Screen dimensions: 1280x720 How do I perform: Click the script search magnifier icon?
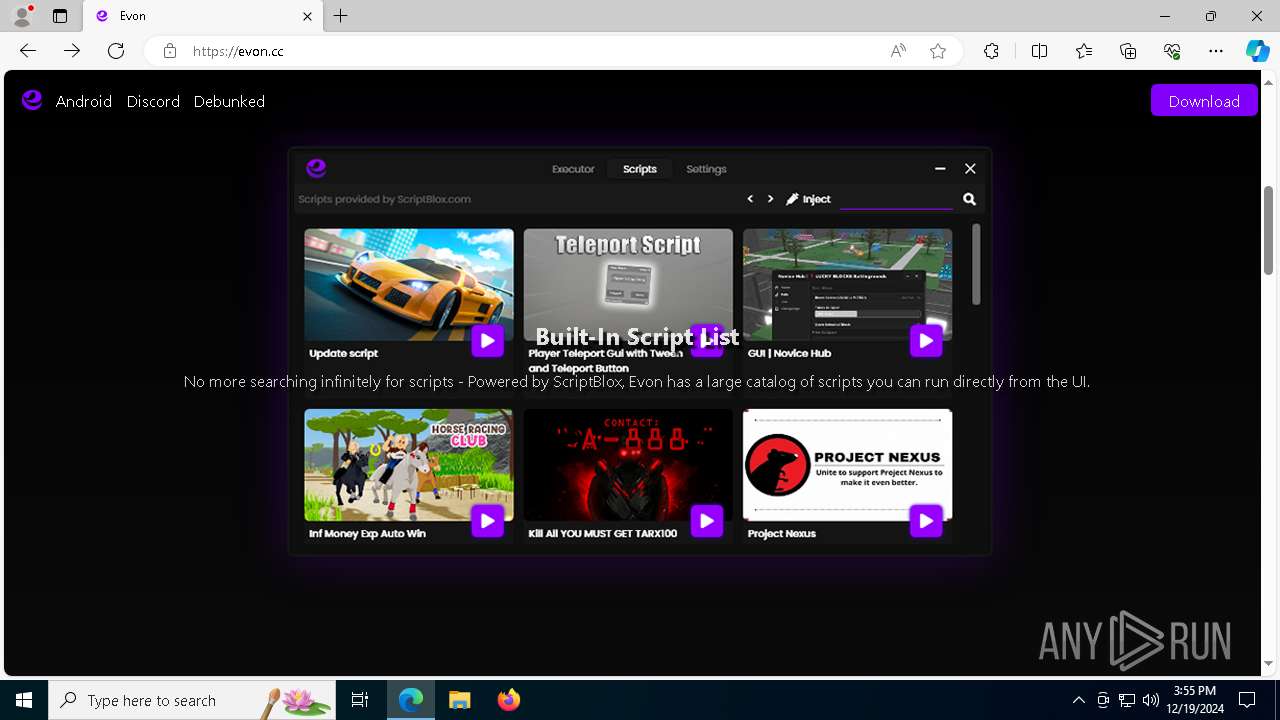(969, 199)
